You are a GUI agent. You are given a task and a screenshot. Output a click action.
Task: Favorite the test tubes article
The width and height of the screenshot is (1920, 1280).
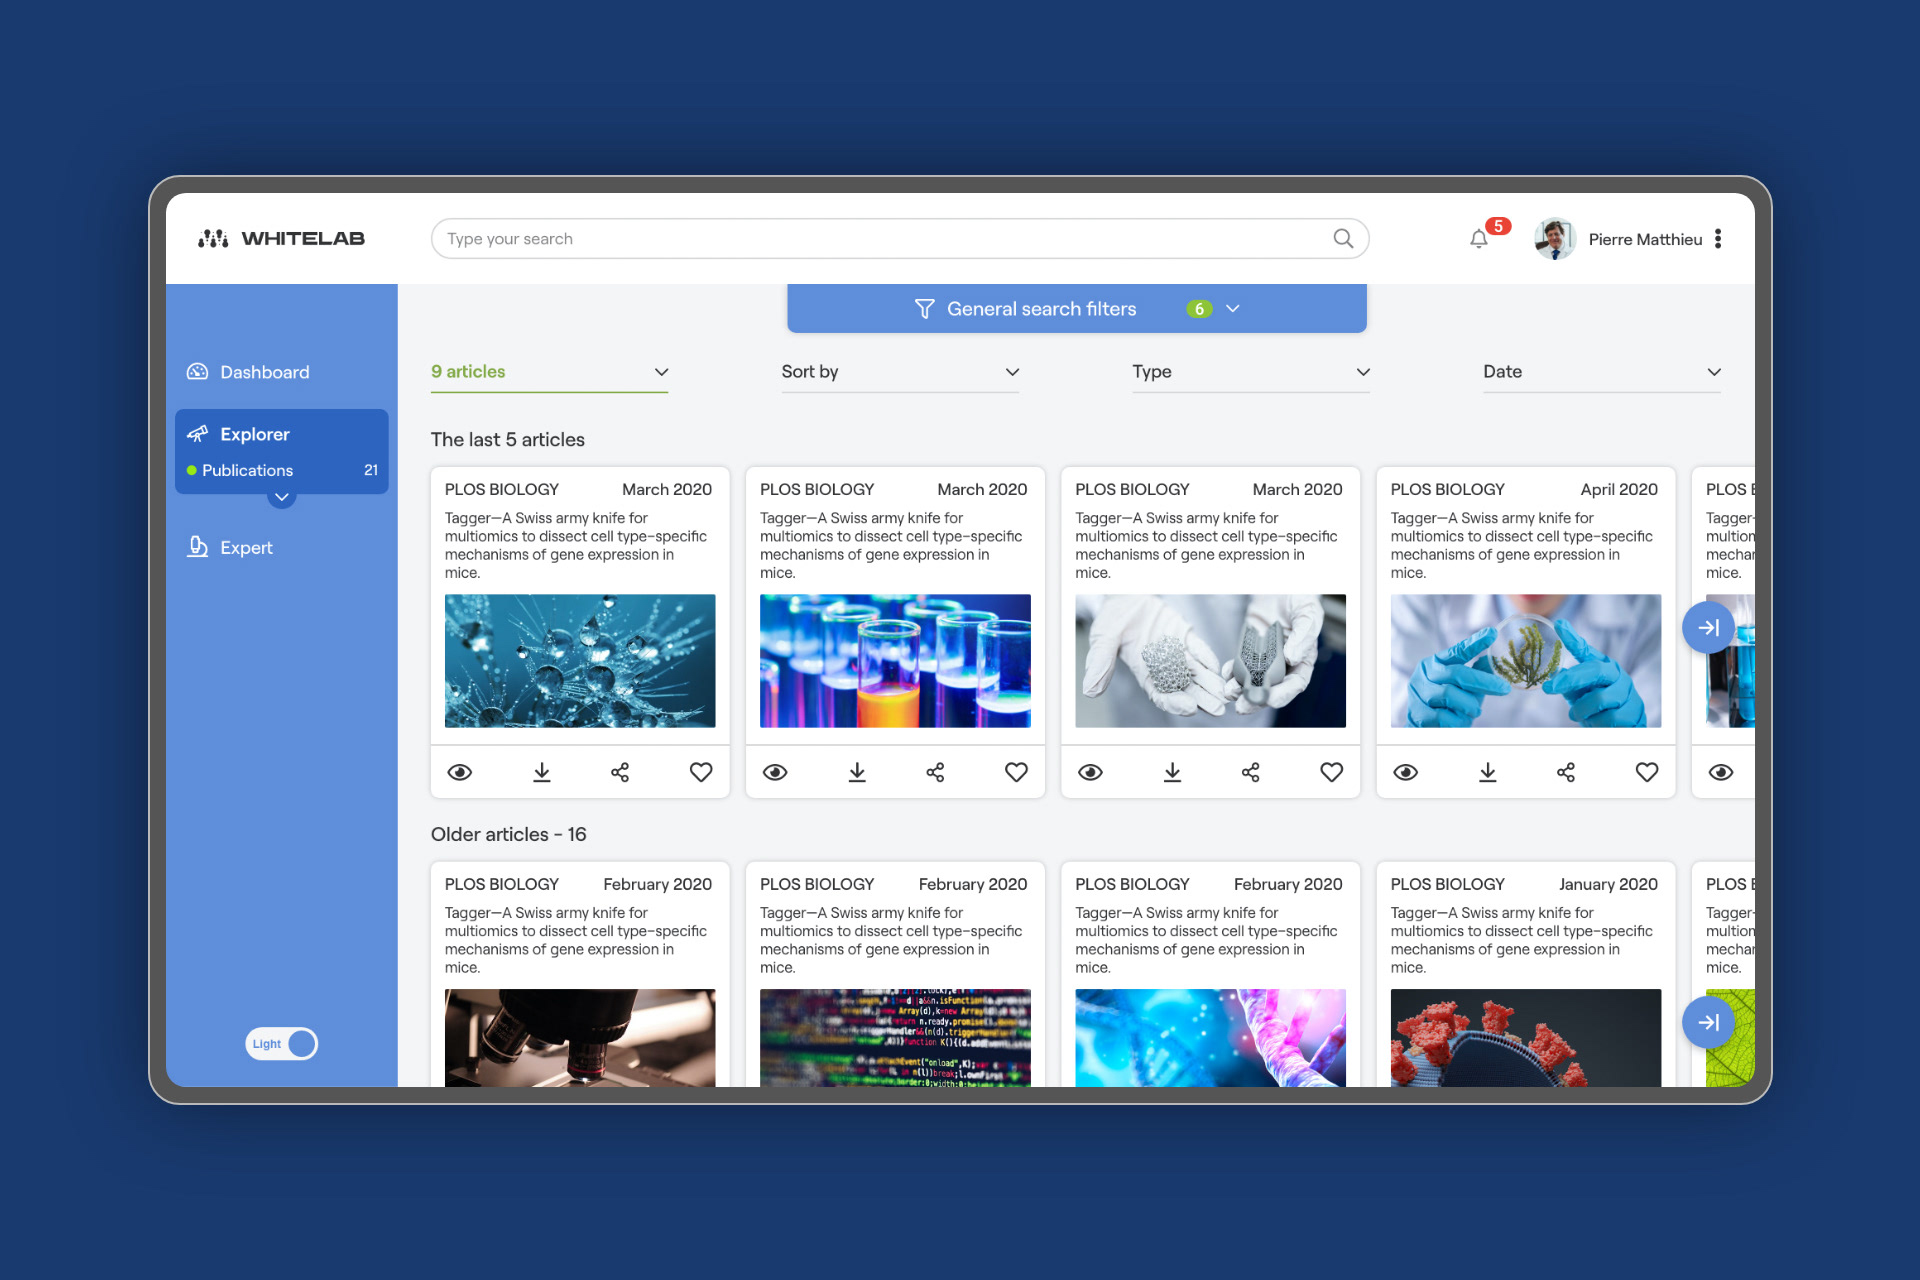1016,772
